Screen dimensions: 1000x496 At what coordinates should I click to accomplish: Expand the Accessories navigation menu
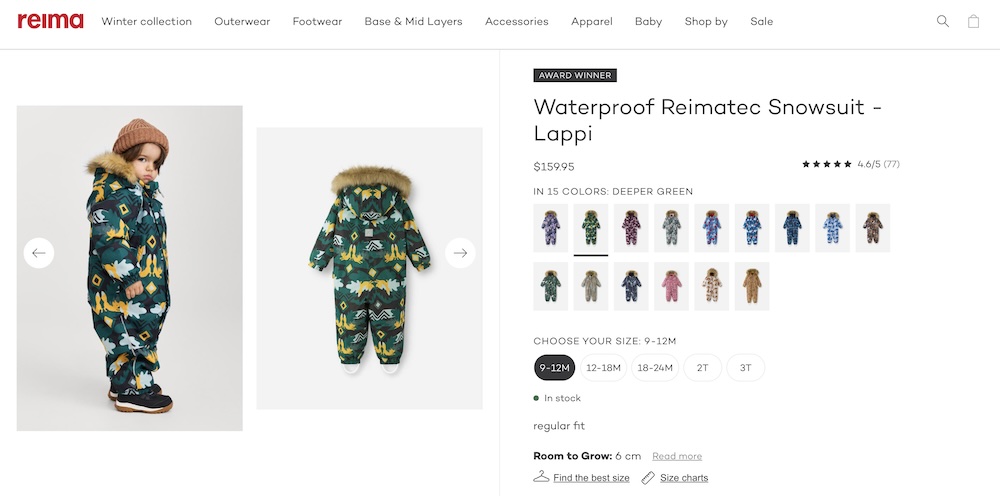(516, 21)
